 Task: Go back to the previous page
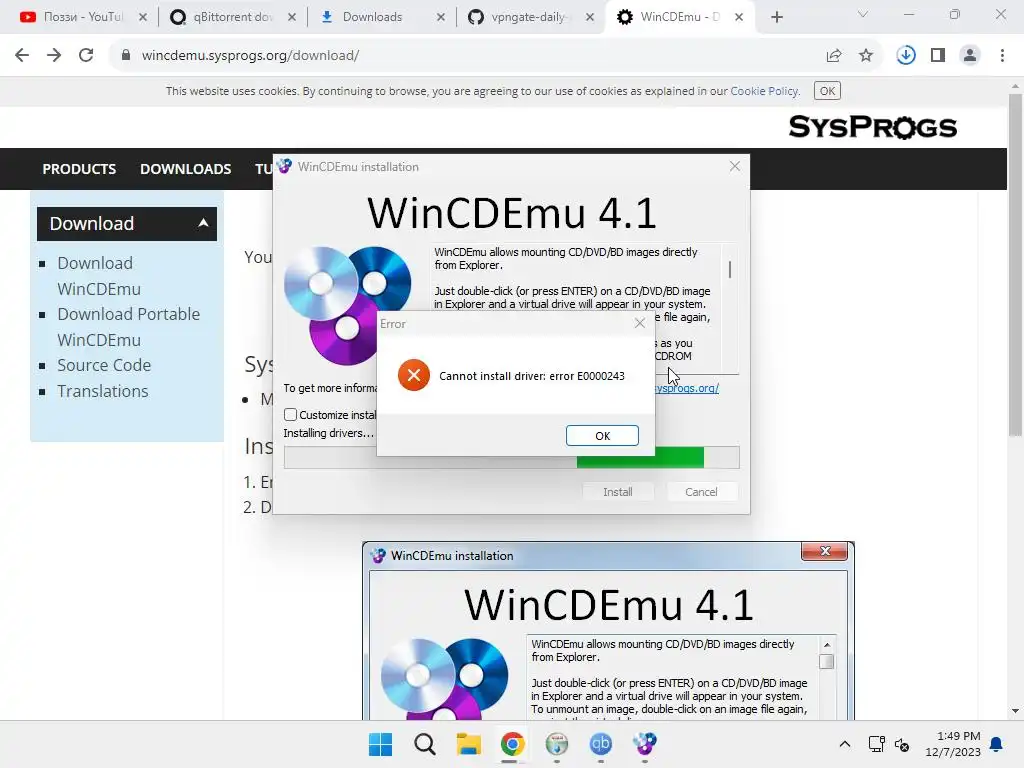[22, 56]
